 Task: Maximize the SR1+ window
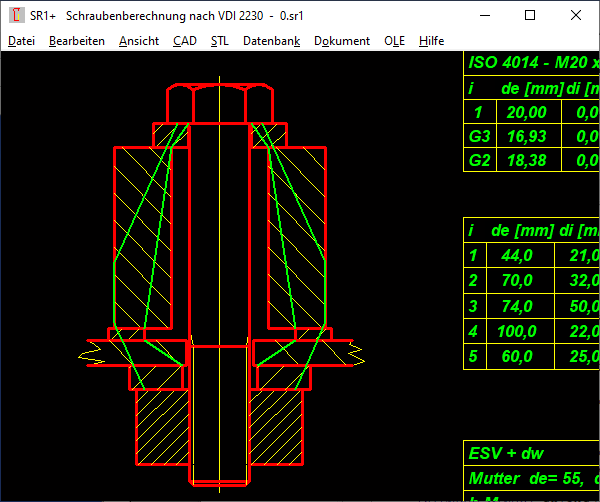point(530,16)
